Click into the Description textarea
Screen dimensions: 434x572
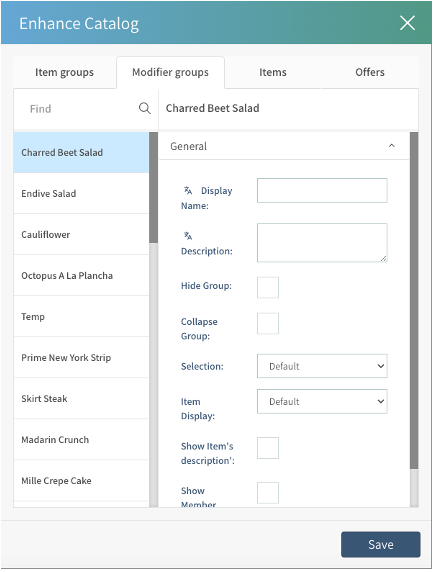(322, 243)
